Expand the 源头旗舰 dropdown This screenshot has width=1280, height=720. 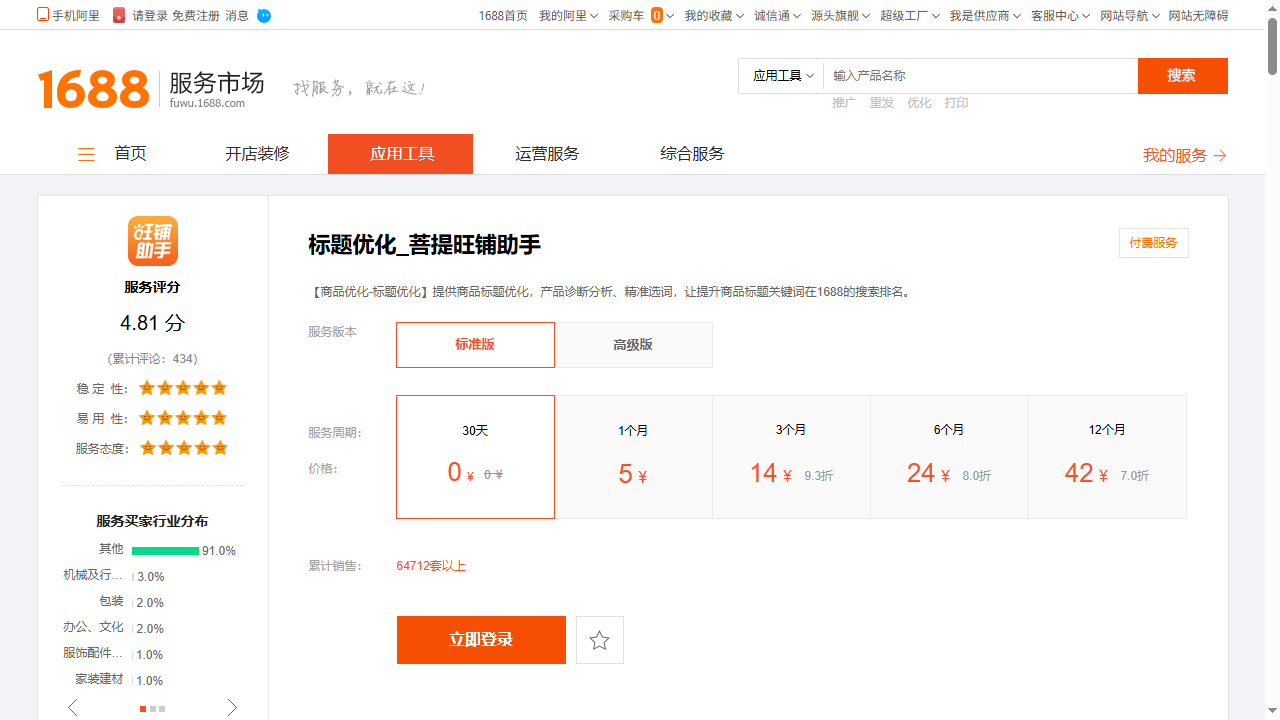pyautogui.click(x=840, y=16)
